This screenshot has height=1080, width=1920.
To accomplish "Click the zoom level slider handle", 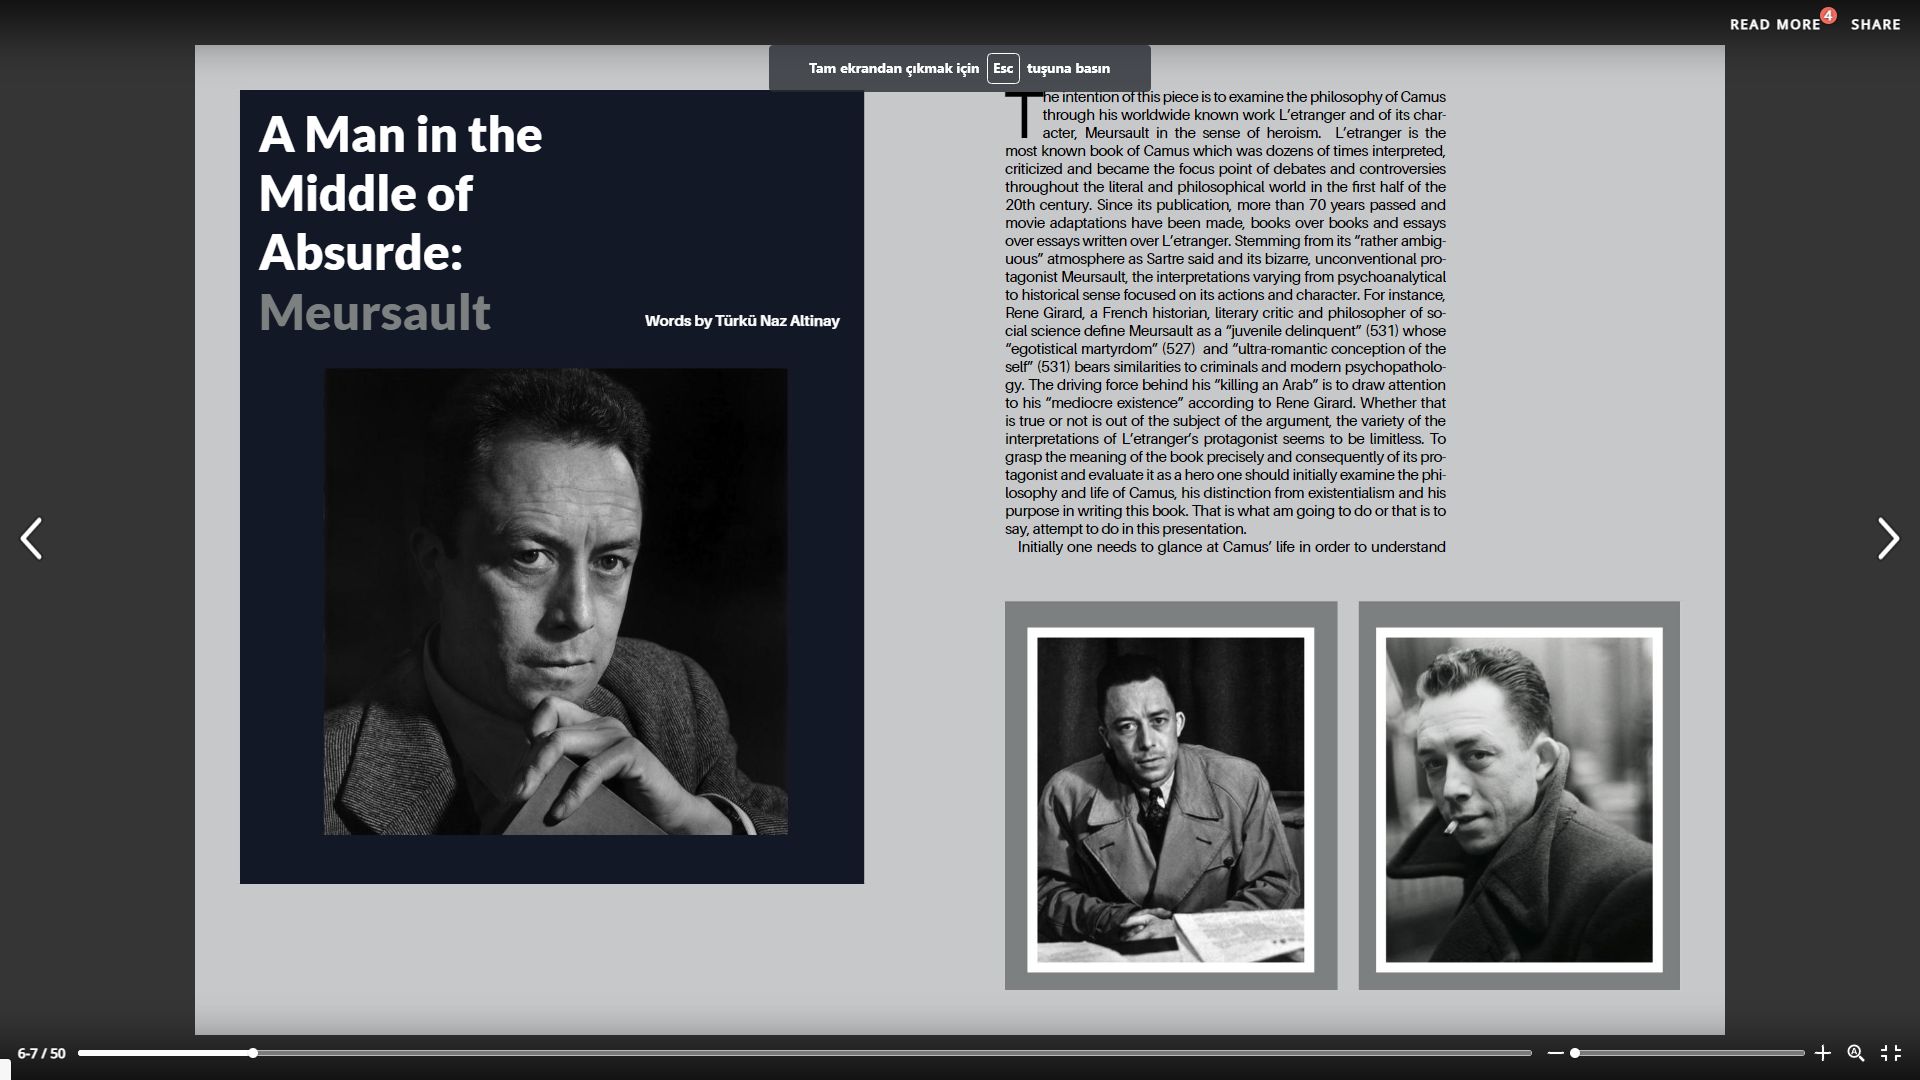I will (1575, 1053).
